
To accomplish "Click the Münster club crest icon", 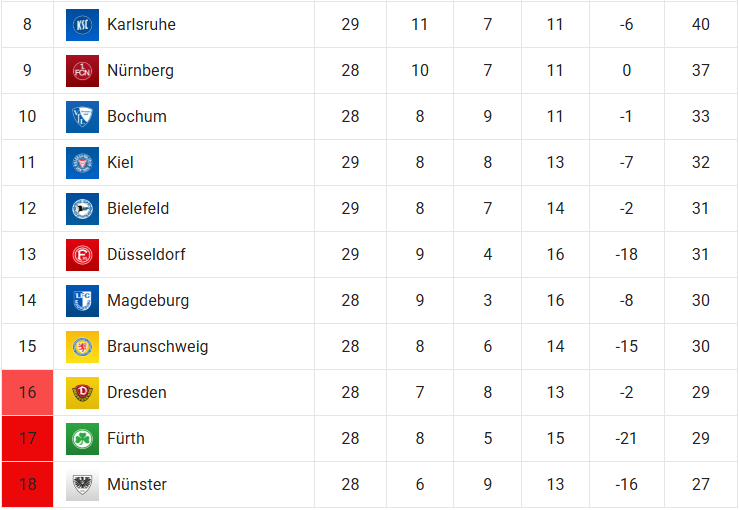I will 82,485.
